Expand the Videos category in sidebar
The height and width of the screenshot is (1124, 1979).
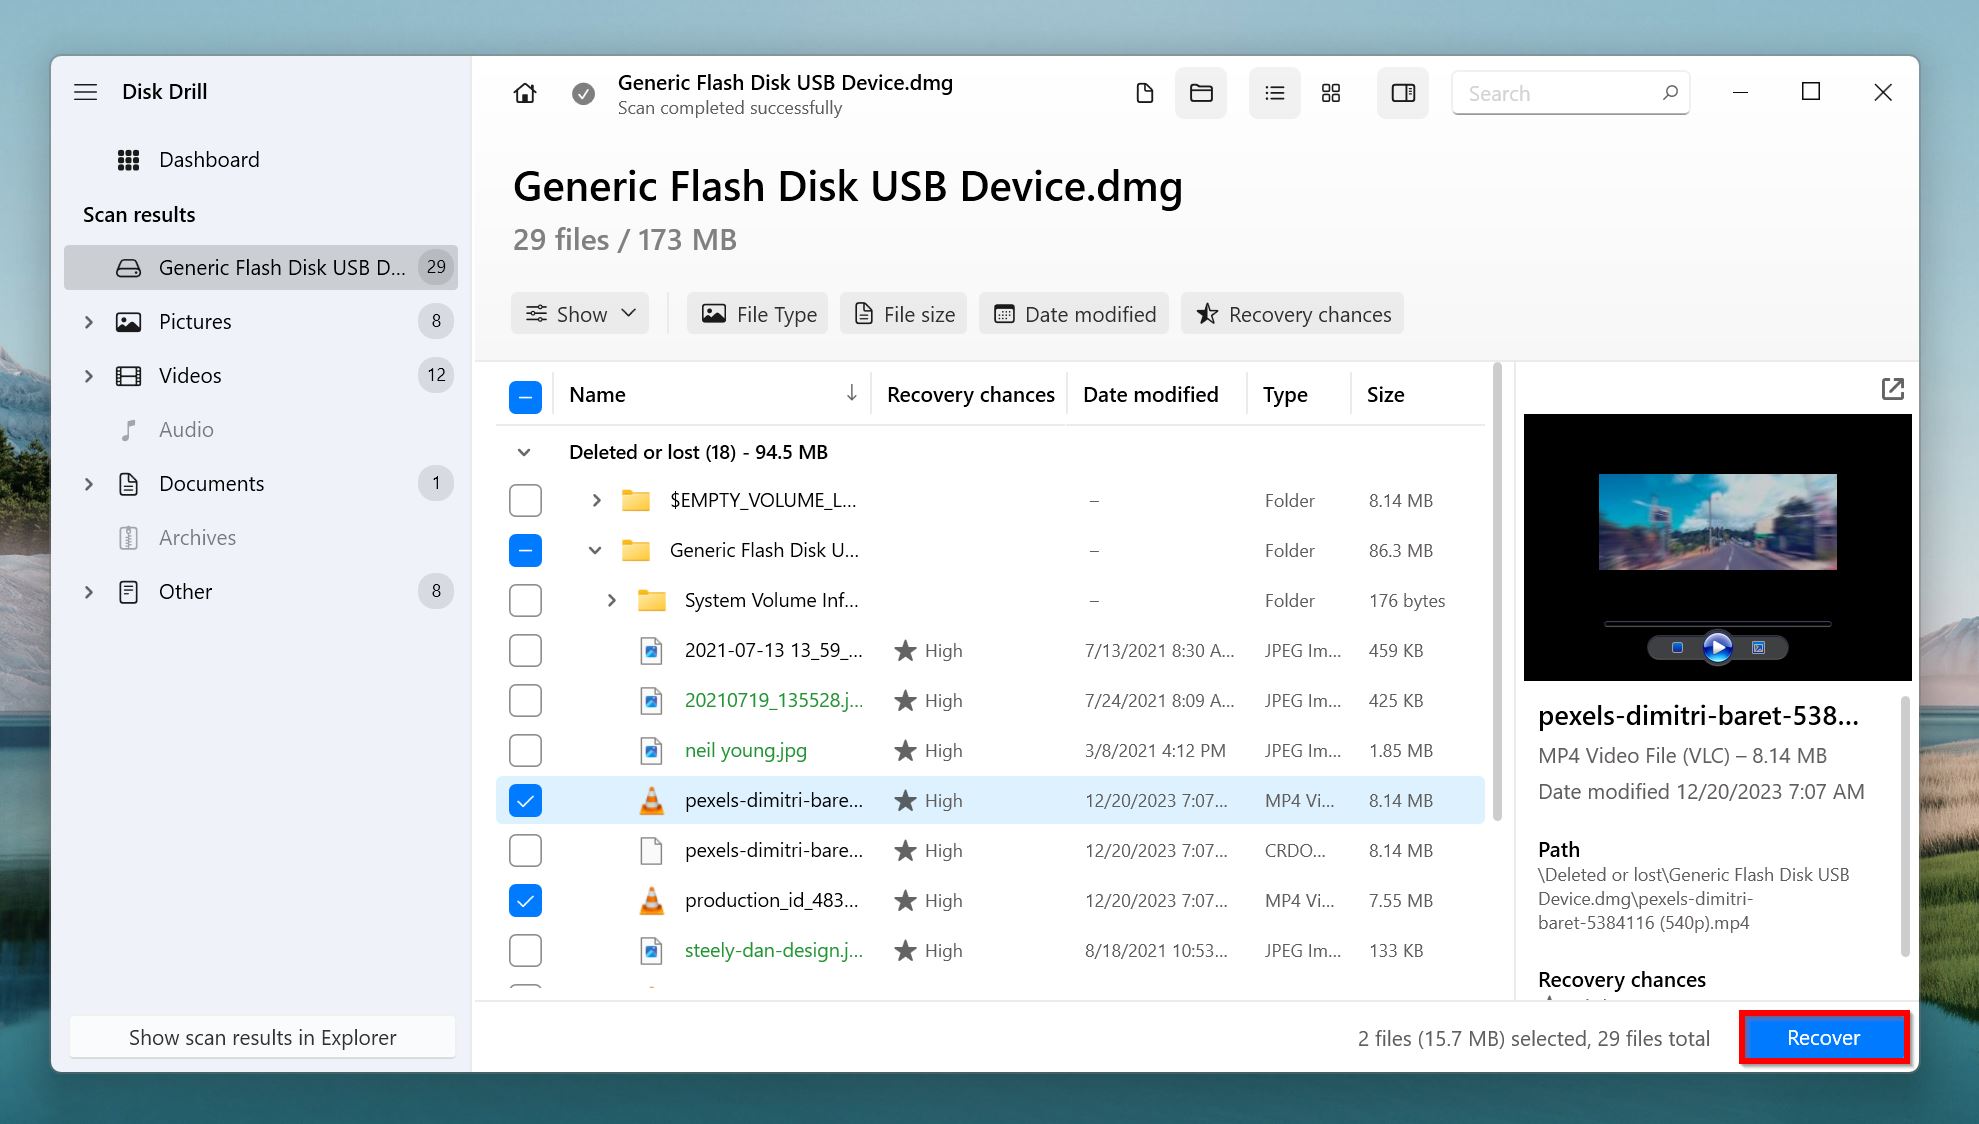[x=87, y=374]
